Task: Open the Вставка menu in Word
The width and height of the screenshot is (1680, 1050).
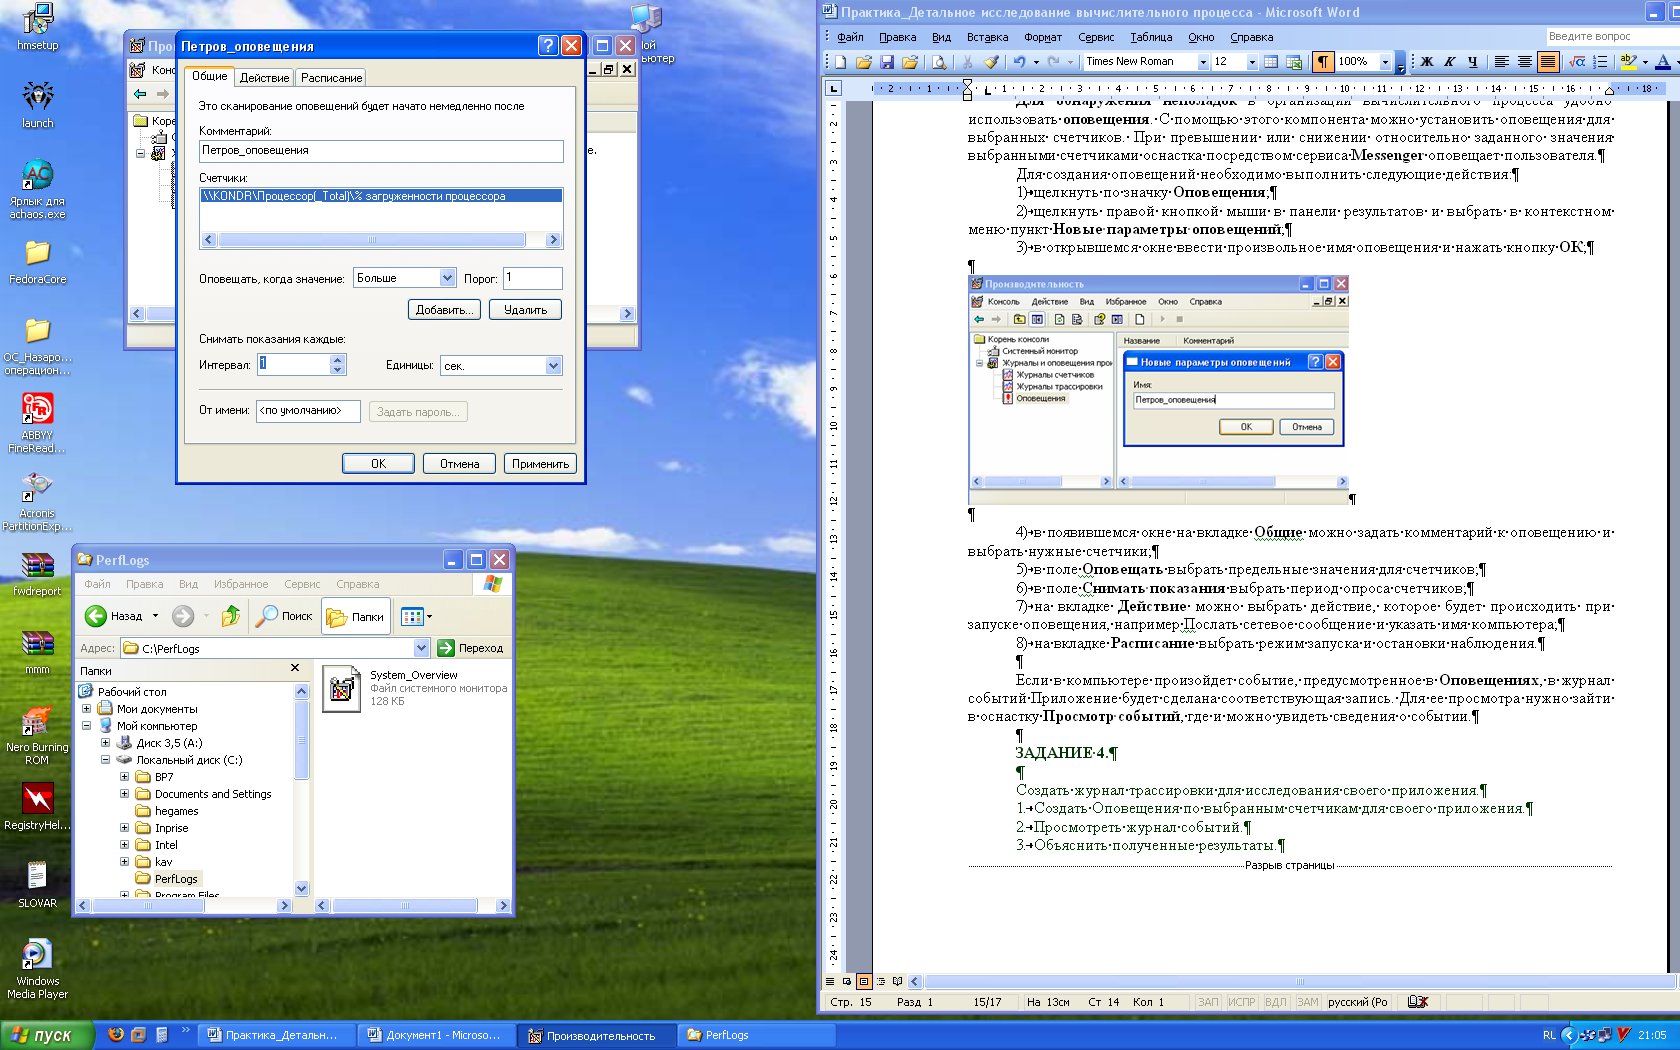Action: click(x=987, y=37)
